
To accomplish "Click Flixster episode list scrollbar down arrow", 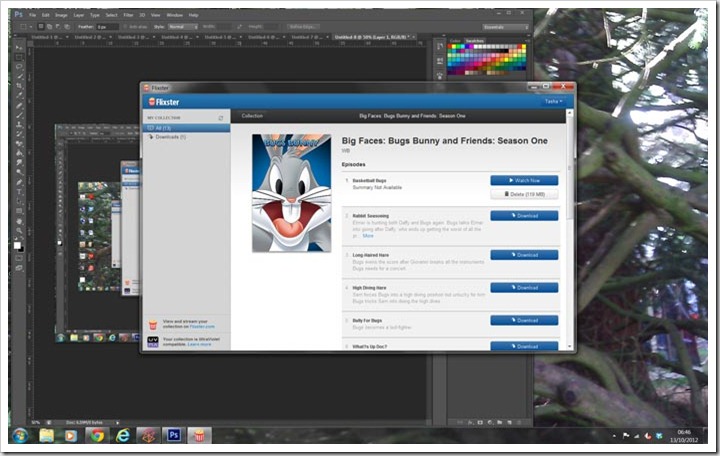I will (570, 346).
